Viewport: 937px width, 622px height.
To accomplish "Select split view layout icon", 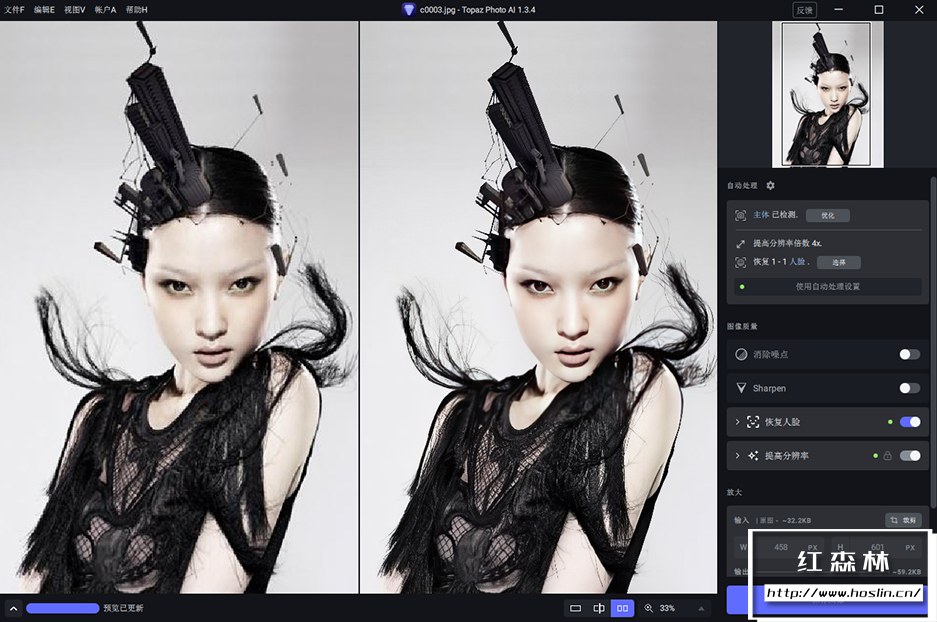I will click(599, 608).
